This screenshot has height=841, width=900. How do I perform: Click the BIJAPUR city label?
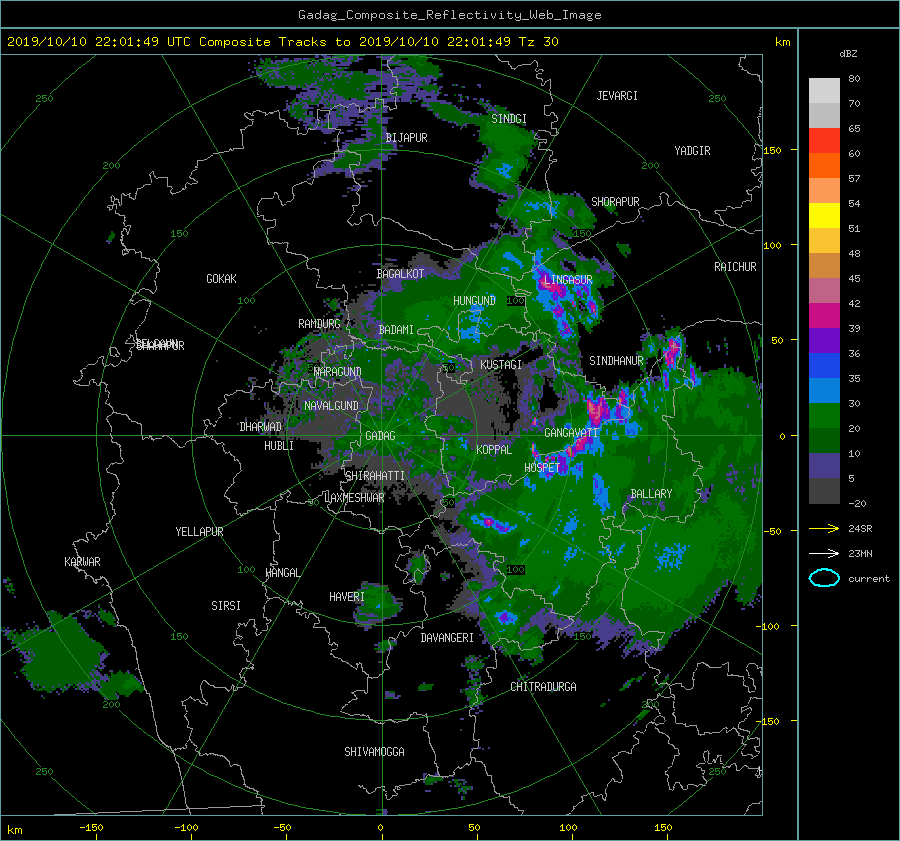(406, 138)
